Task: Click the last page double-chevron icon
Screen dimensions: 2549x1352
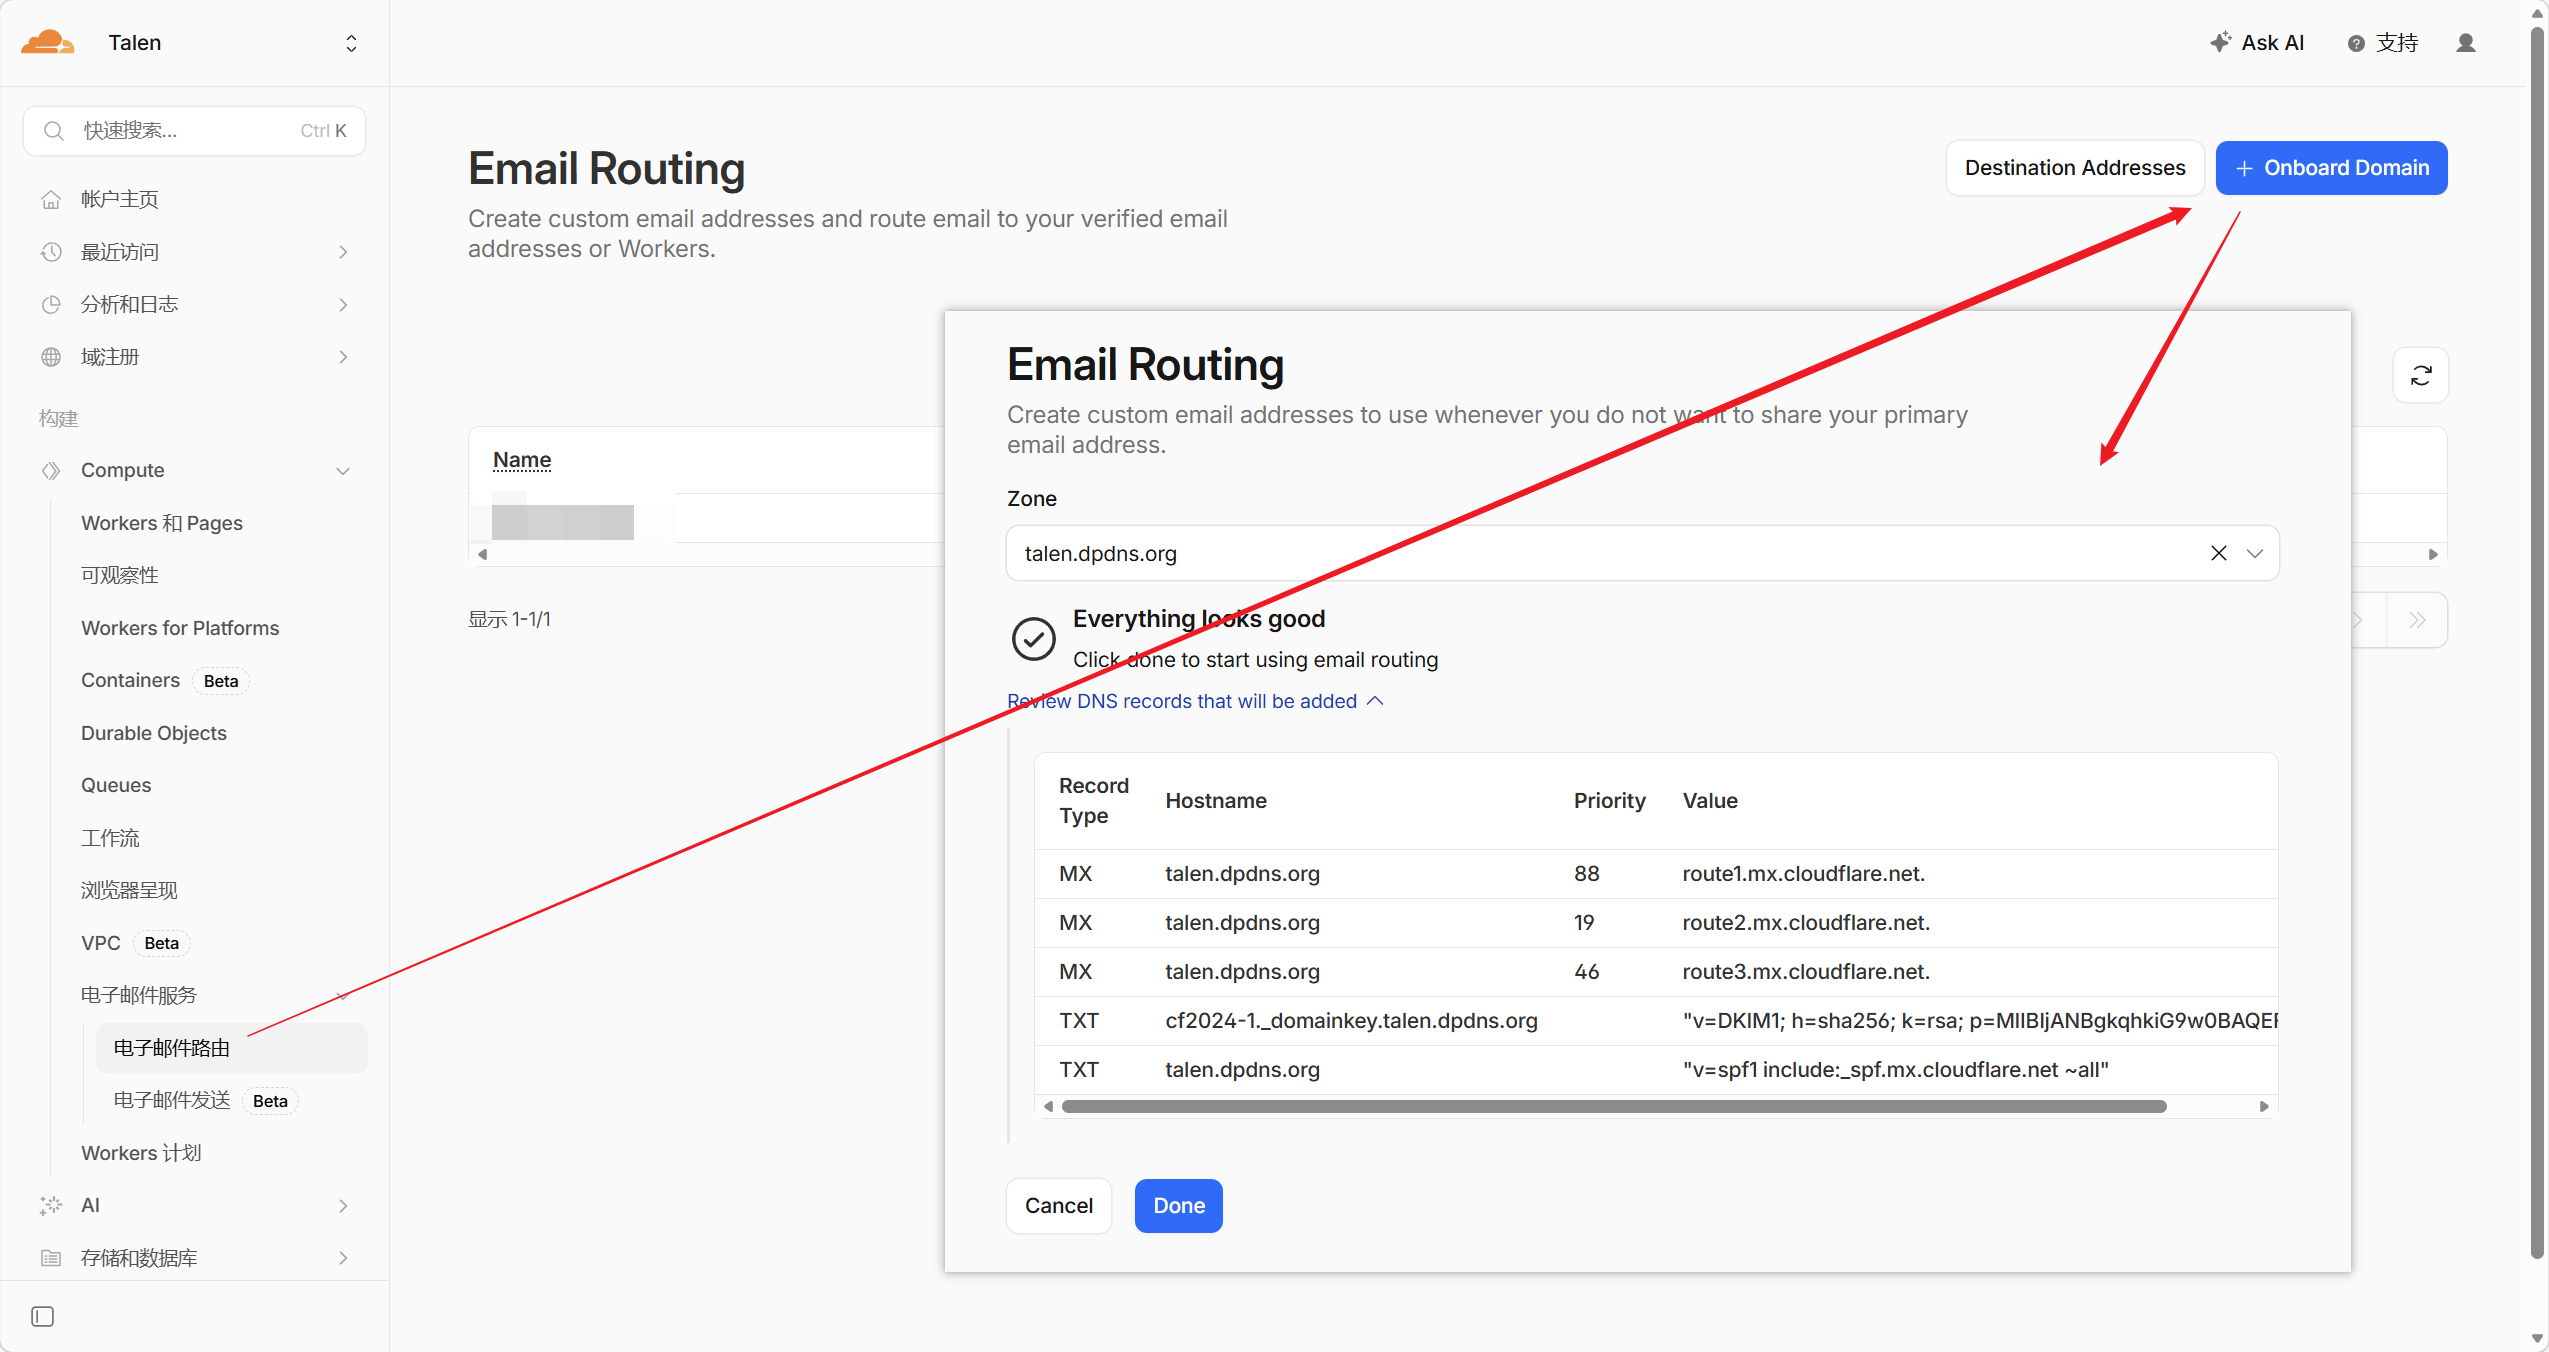Action: click(x=2417, y=620)
